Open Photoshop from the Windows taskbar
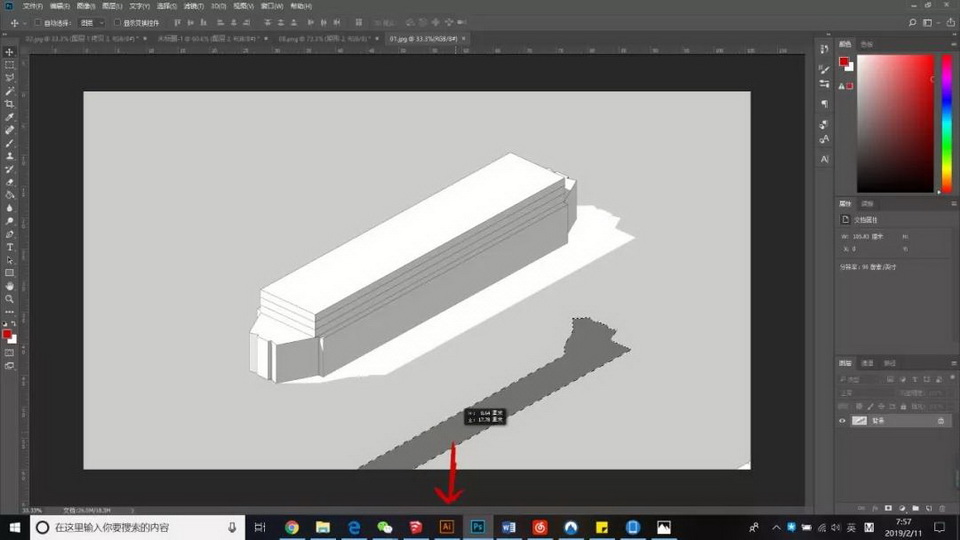The height and width of the screenshot is (540, 960). pos(478,527)
